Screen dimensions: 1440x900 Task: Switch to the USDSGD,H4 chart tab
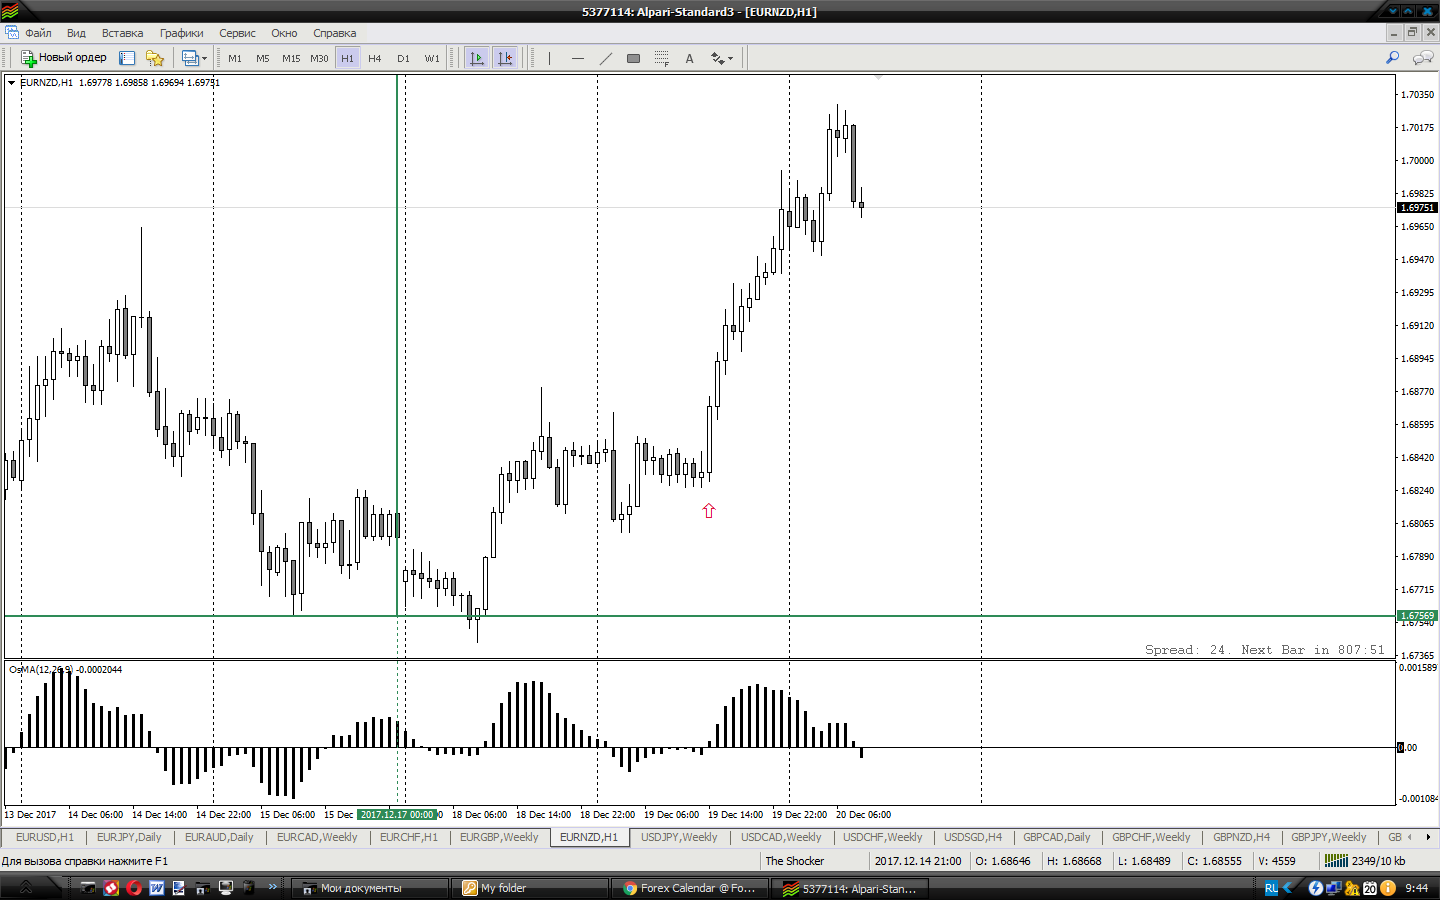coord(973,837)
